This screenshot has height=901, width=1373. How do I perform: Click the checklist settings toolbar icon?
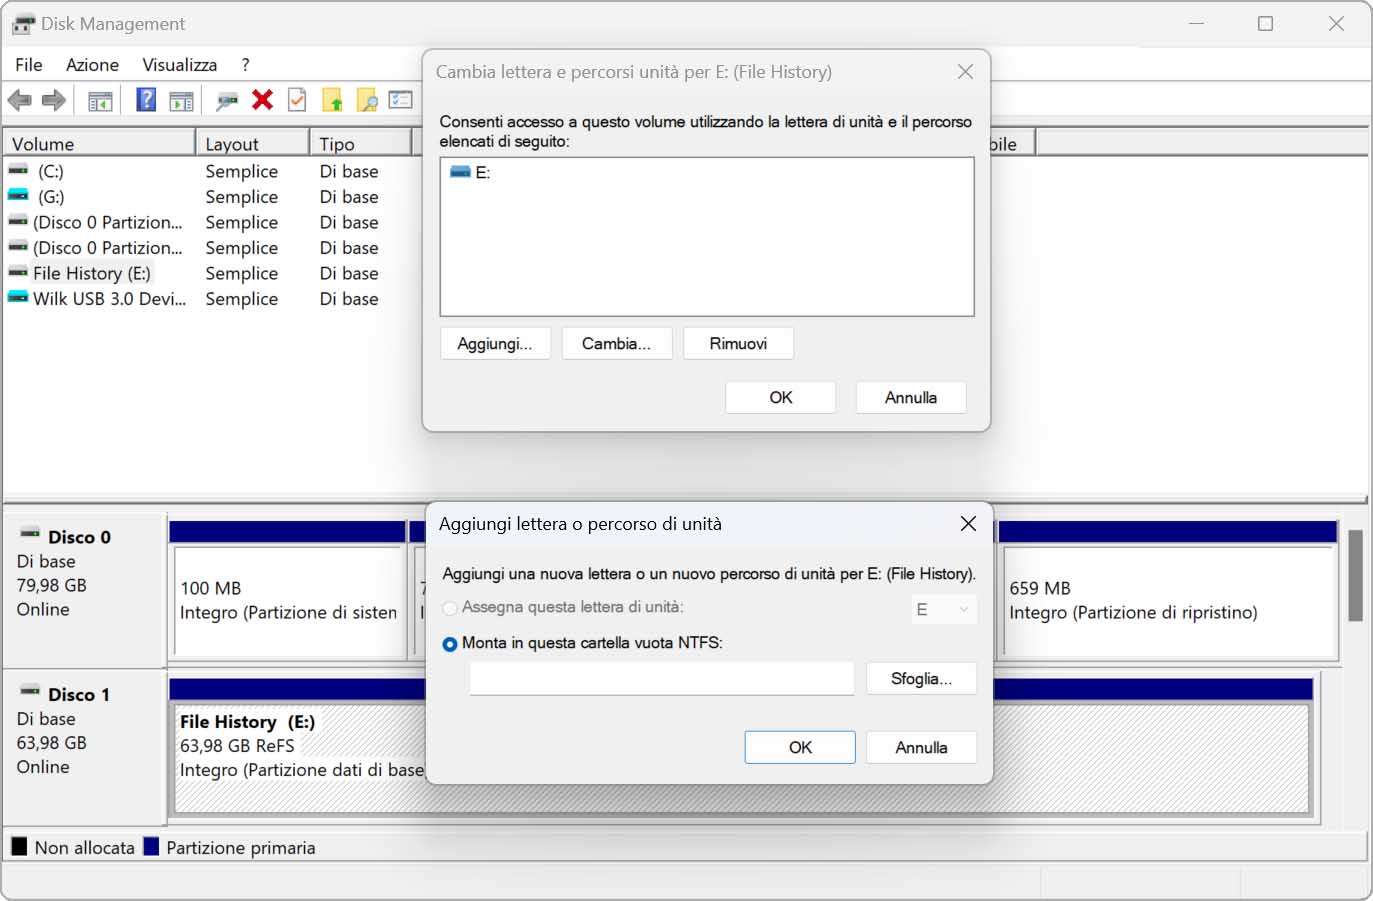tap(401, 100)
